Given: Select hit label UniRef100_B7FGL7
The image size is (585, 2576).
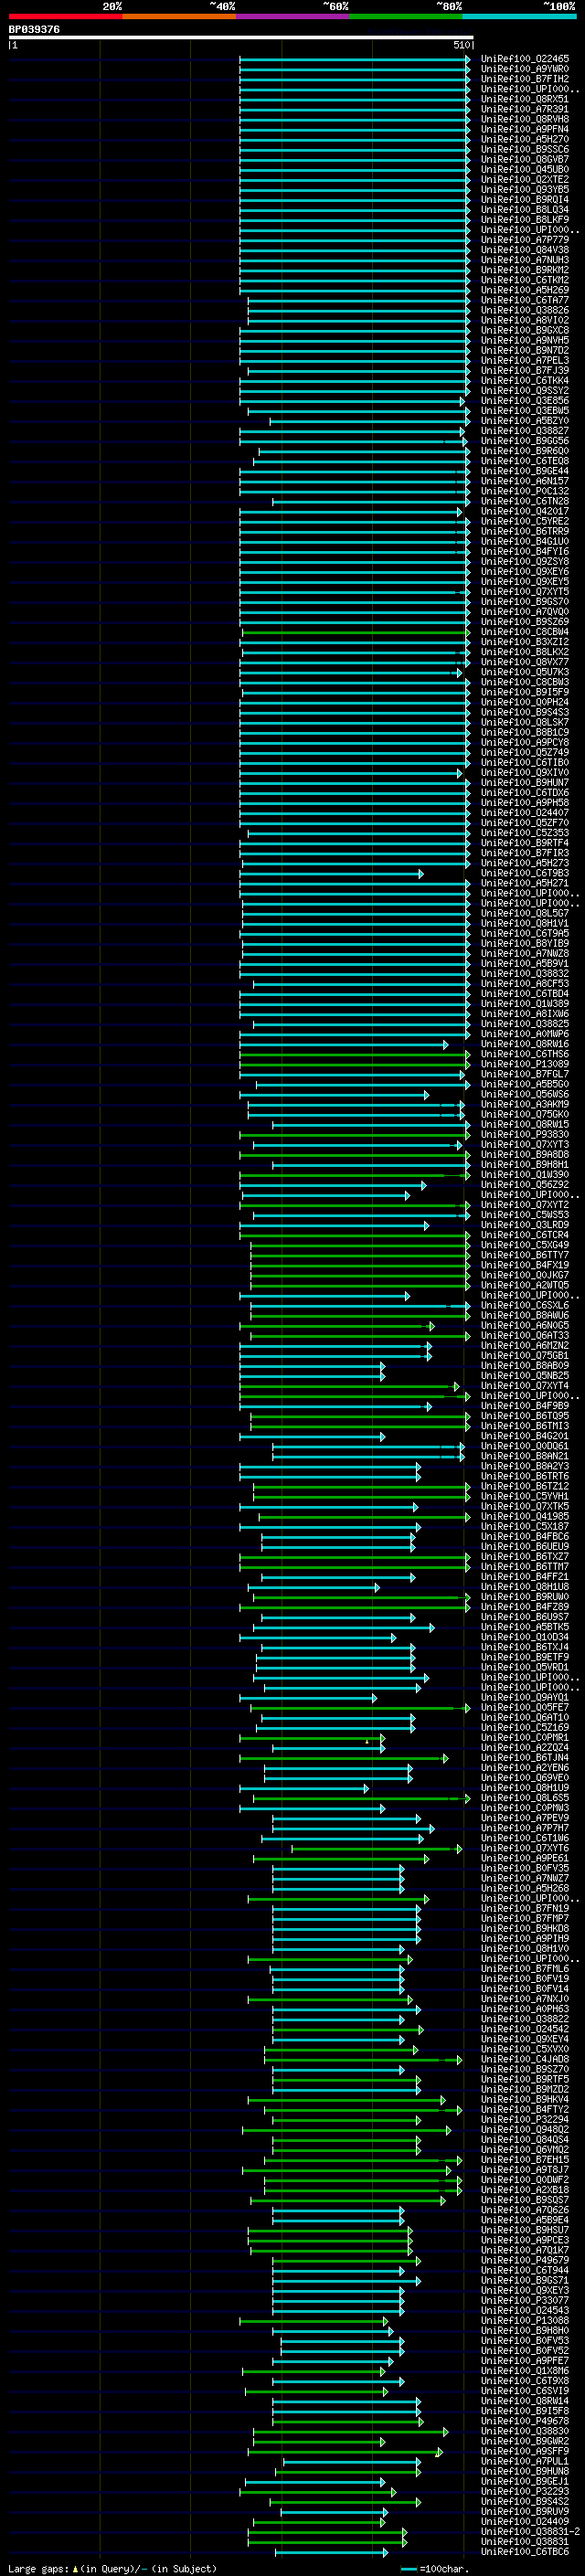Looking at the screenshot, I should pos(525,1074).
